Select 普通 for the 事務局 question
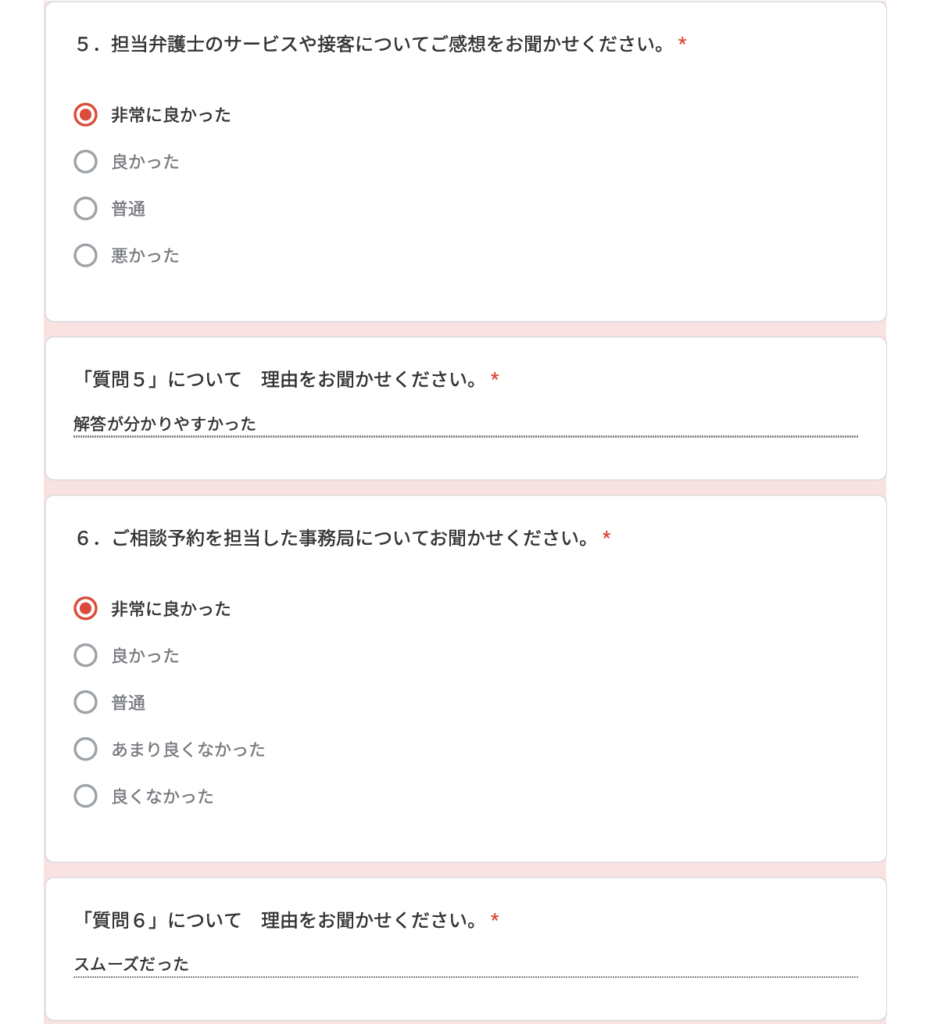The width and height of the screenshot is (930, 1024). coord(86,703)
